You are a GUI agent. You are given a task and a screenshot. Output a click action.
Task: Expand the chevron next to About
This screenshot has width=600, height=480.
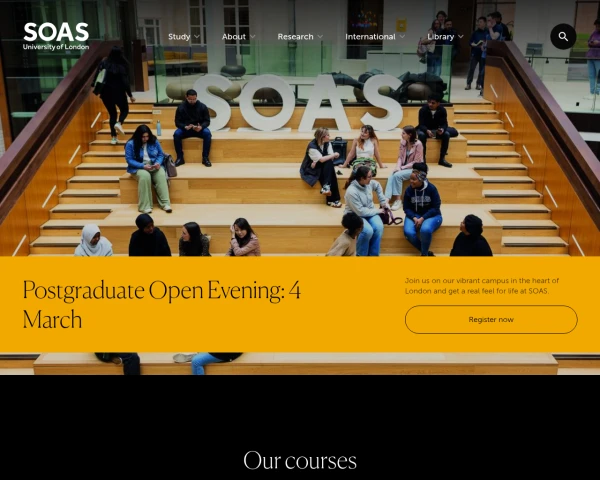(x=253, y=37)
